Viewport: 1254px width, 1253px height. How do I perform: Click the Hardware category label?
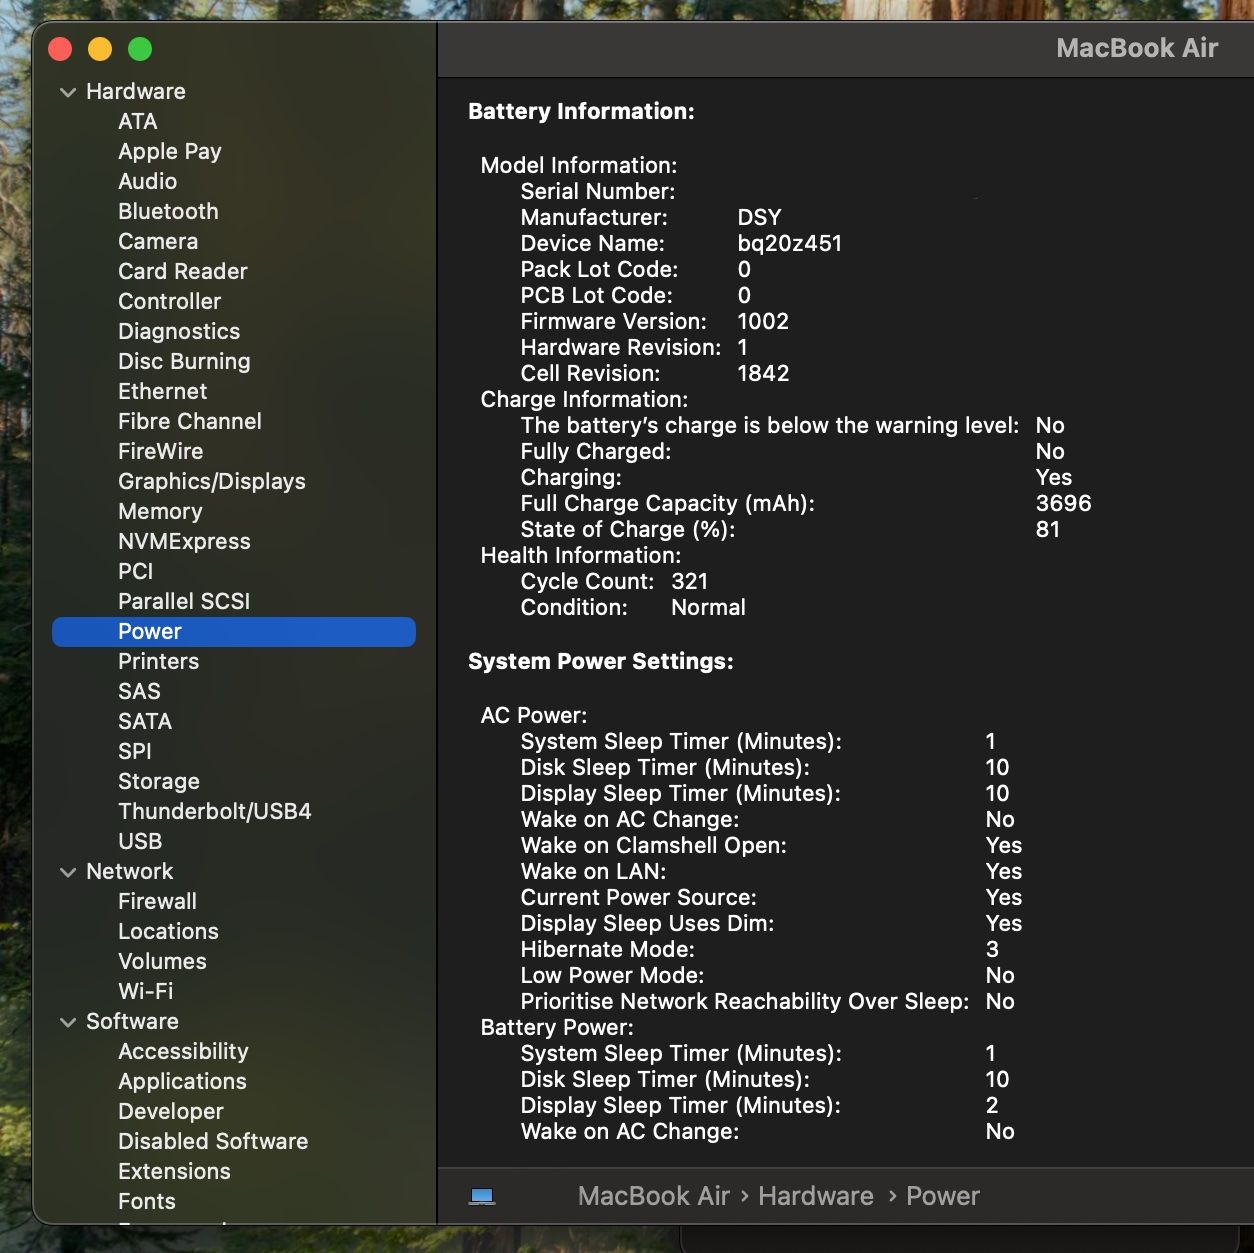[x=136, y=92]
